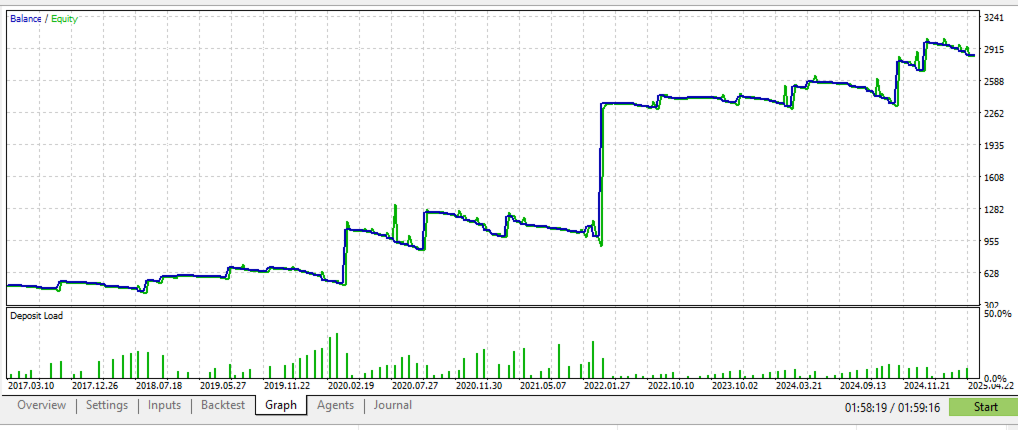Click the 2262 axis value
The image size is (1018, 430).
point(996,114)
